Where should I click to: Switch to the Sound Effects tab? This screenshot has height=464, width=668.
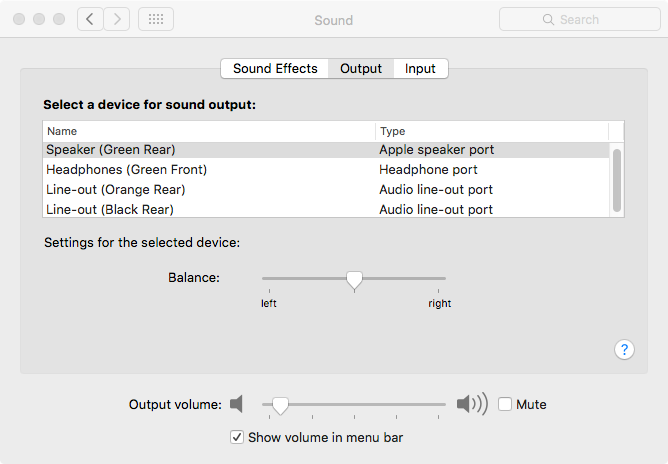(x=275, y=68)
